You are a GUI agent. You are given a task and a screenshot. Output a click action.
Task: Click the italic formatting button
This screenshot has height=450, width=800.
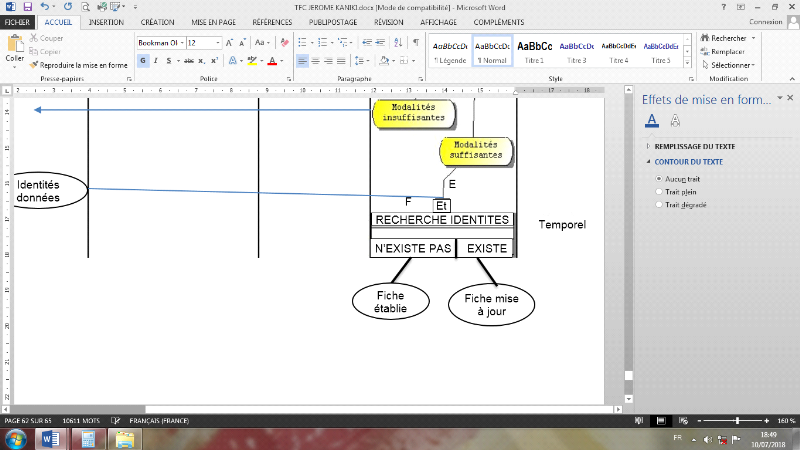pyautogui.click(x=156, y=61)
